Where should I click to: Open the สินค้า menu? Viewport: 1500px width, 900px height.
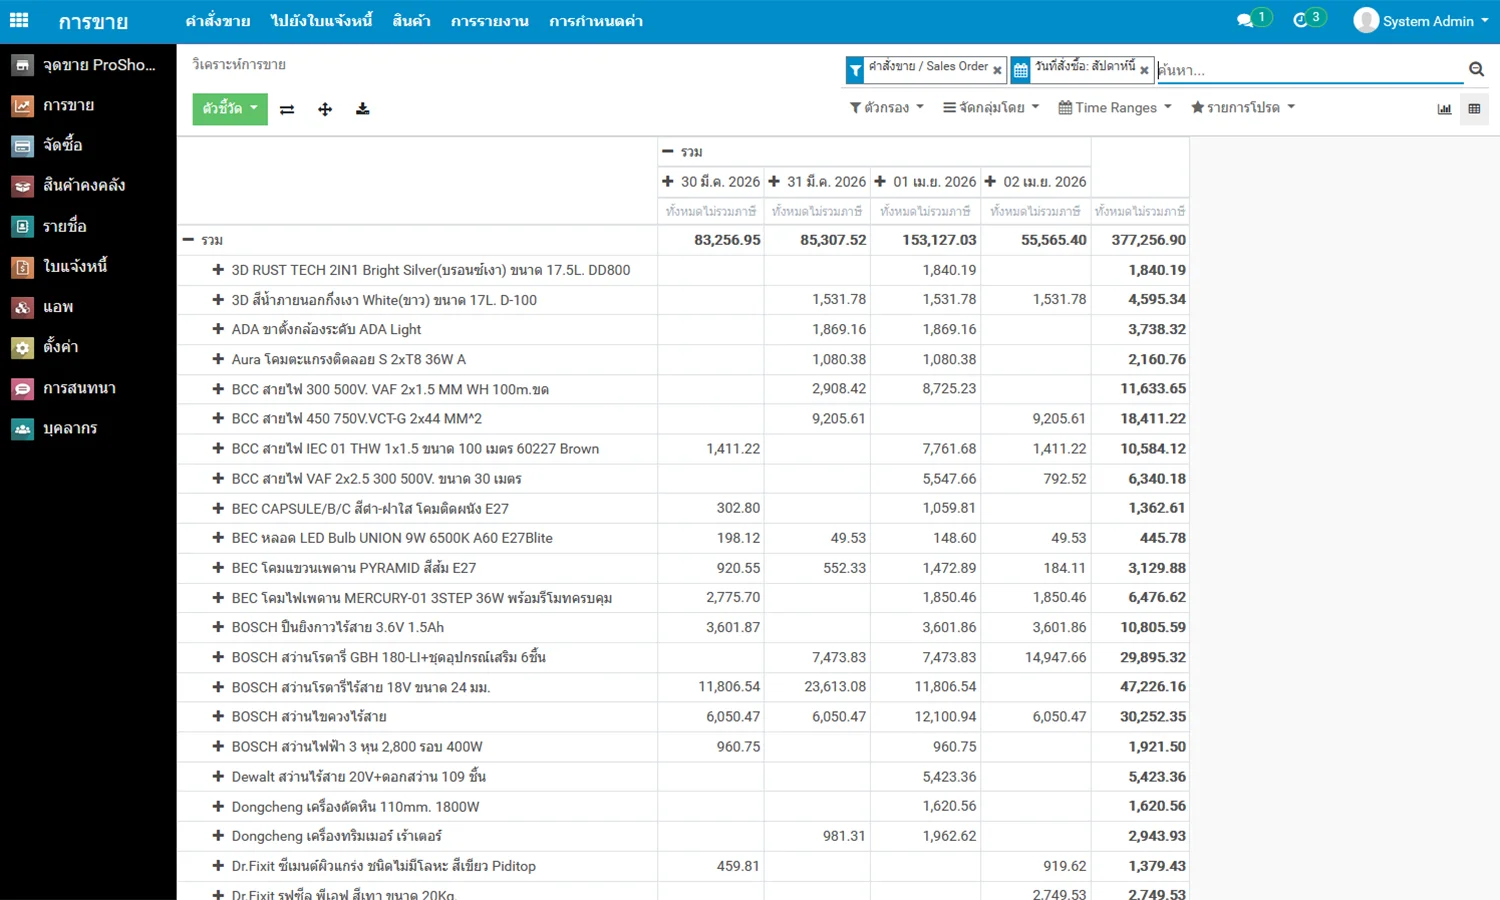click(411, 21)
